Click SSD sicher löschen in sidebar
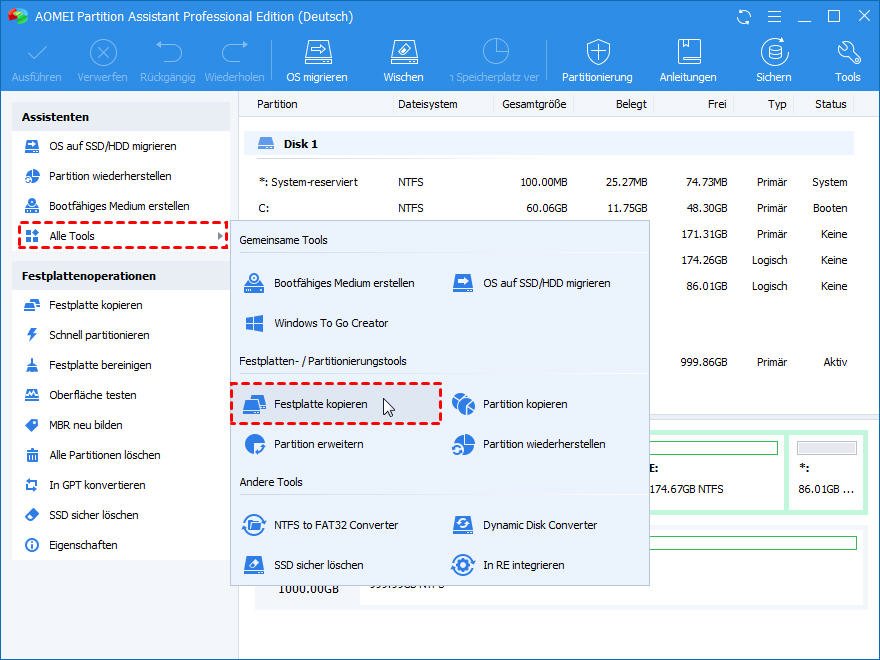The height and width of the screenshot is (660, 880). point(121,515)
